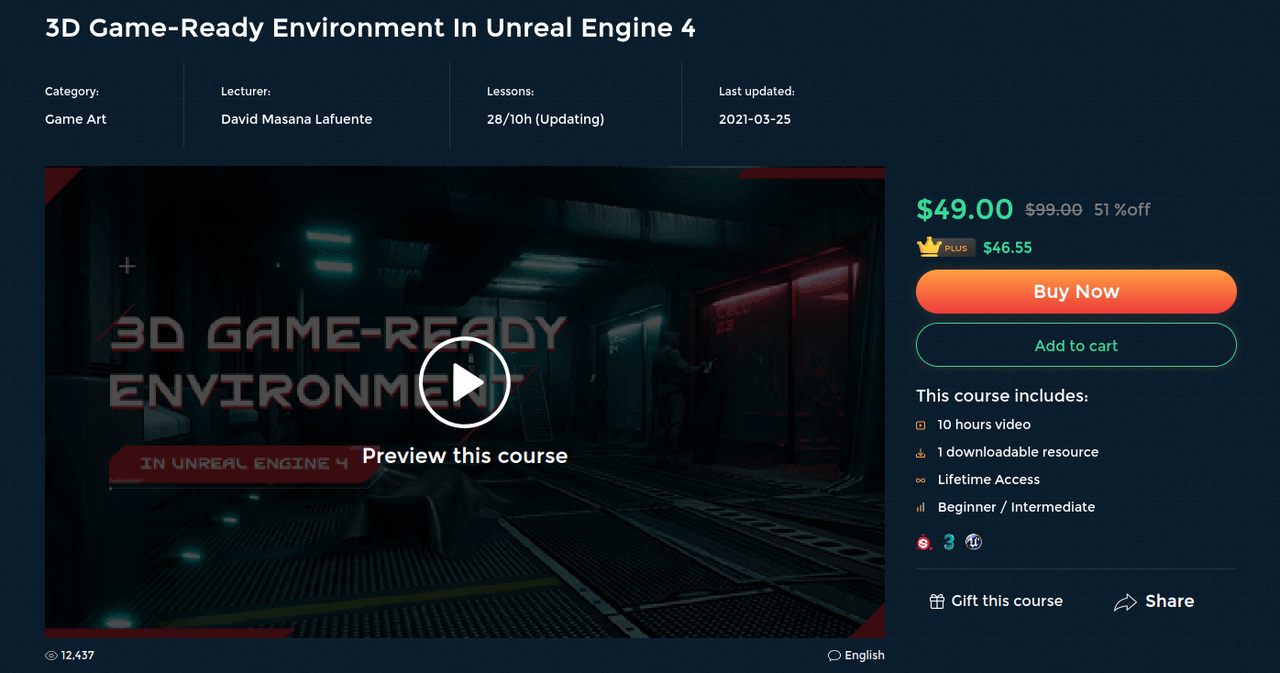This screenshot has width=1280, height=673.
Task: Click the Buy Now button
Action: (1076, 292)
